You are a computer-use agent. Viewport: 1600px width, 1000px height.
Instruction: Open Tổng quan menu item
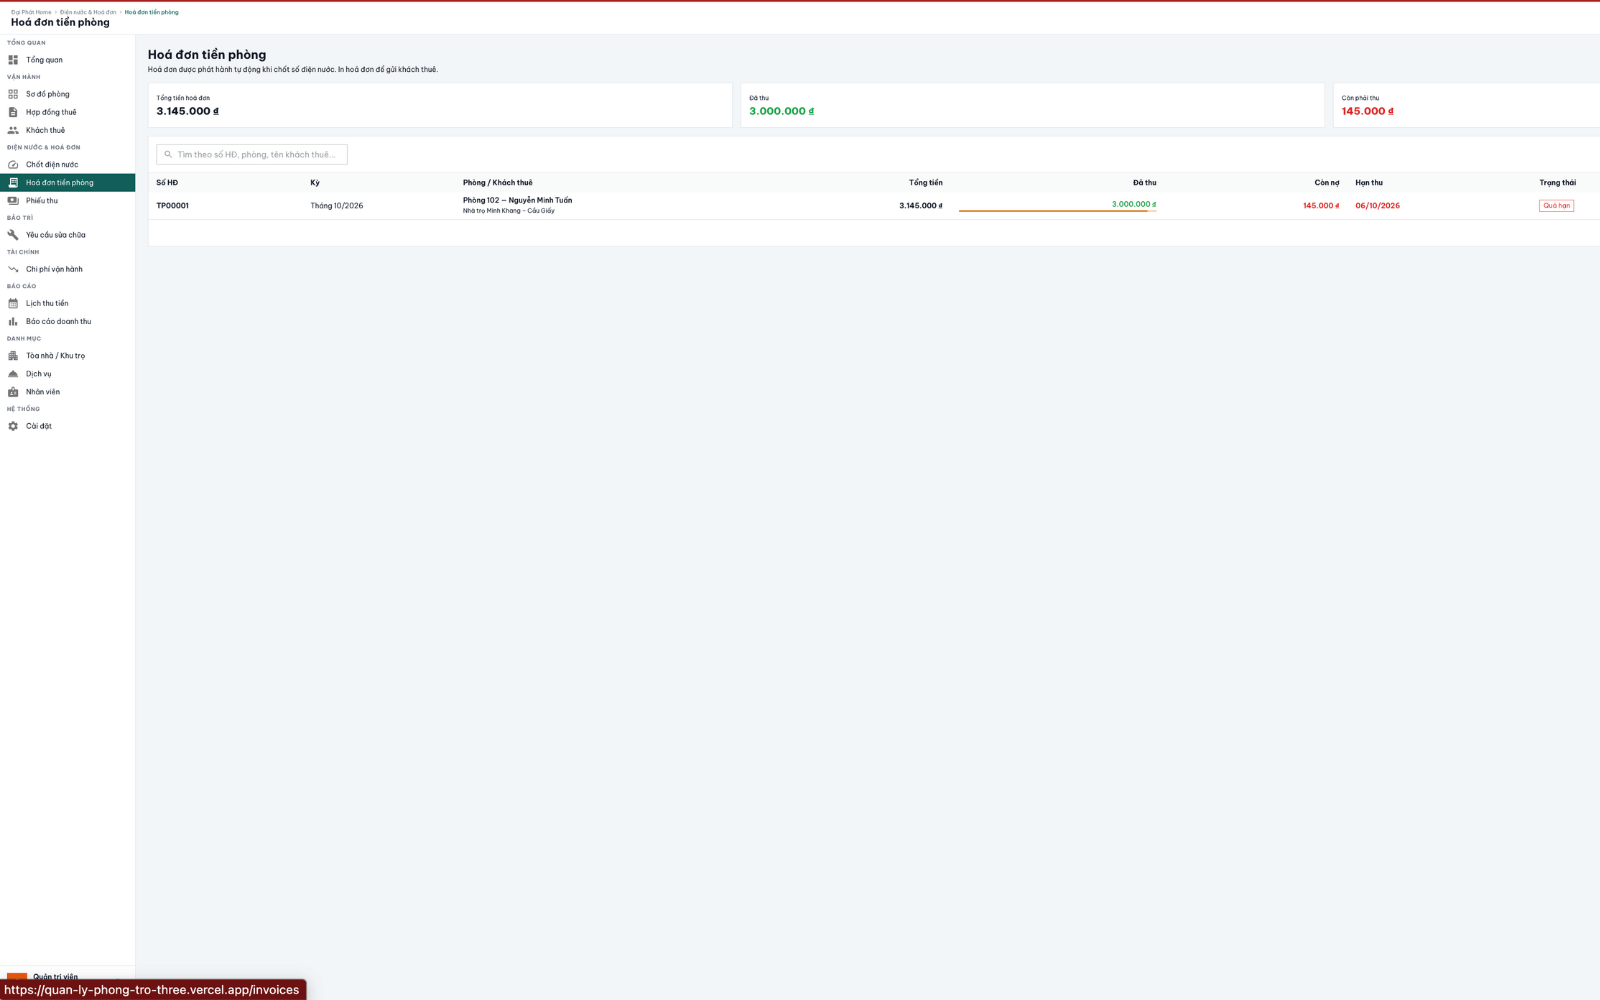pyautogui.click(x=67, y=60)
